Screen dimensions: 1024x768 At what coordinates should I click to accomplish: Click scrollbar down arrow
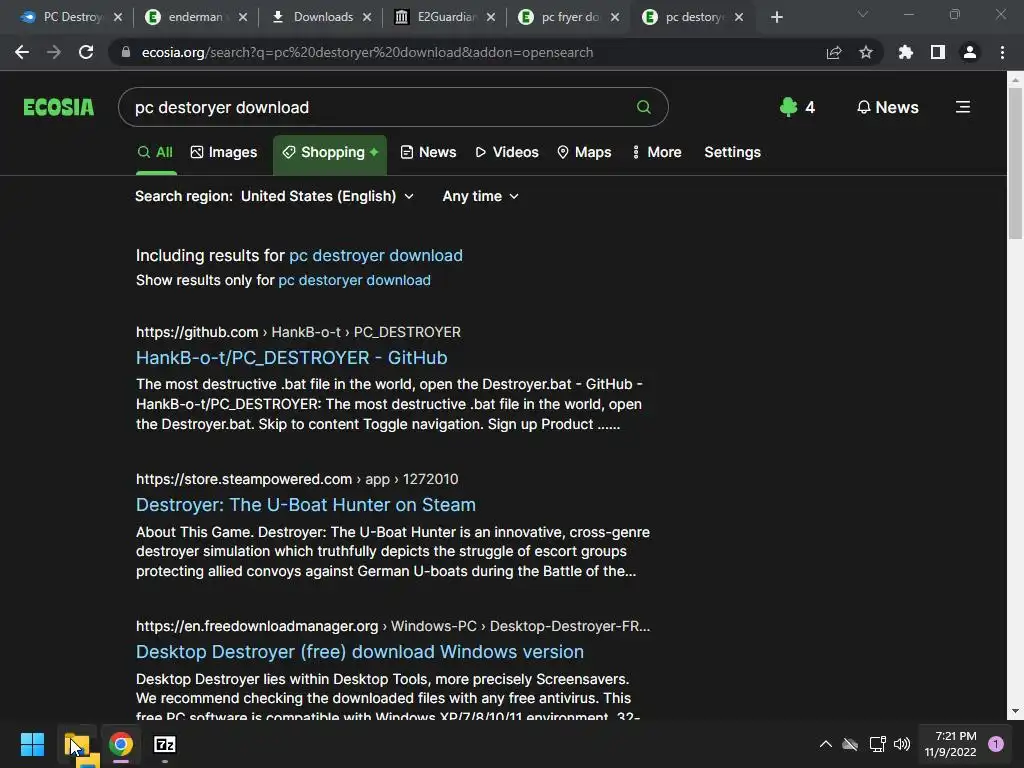[1015, 711]
